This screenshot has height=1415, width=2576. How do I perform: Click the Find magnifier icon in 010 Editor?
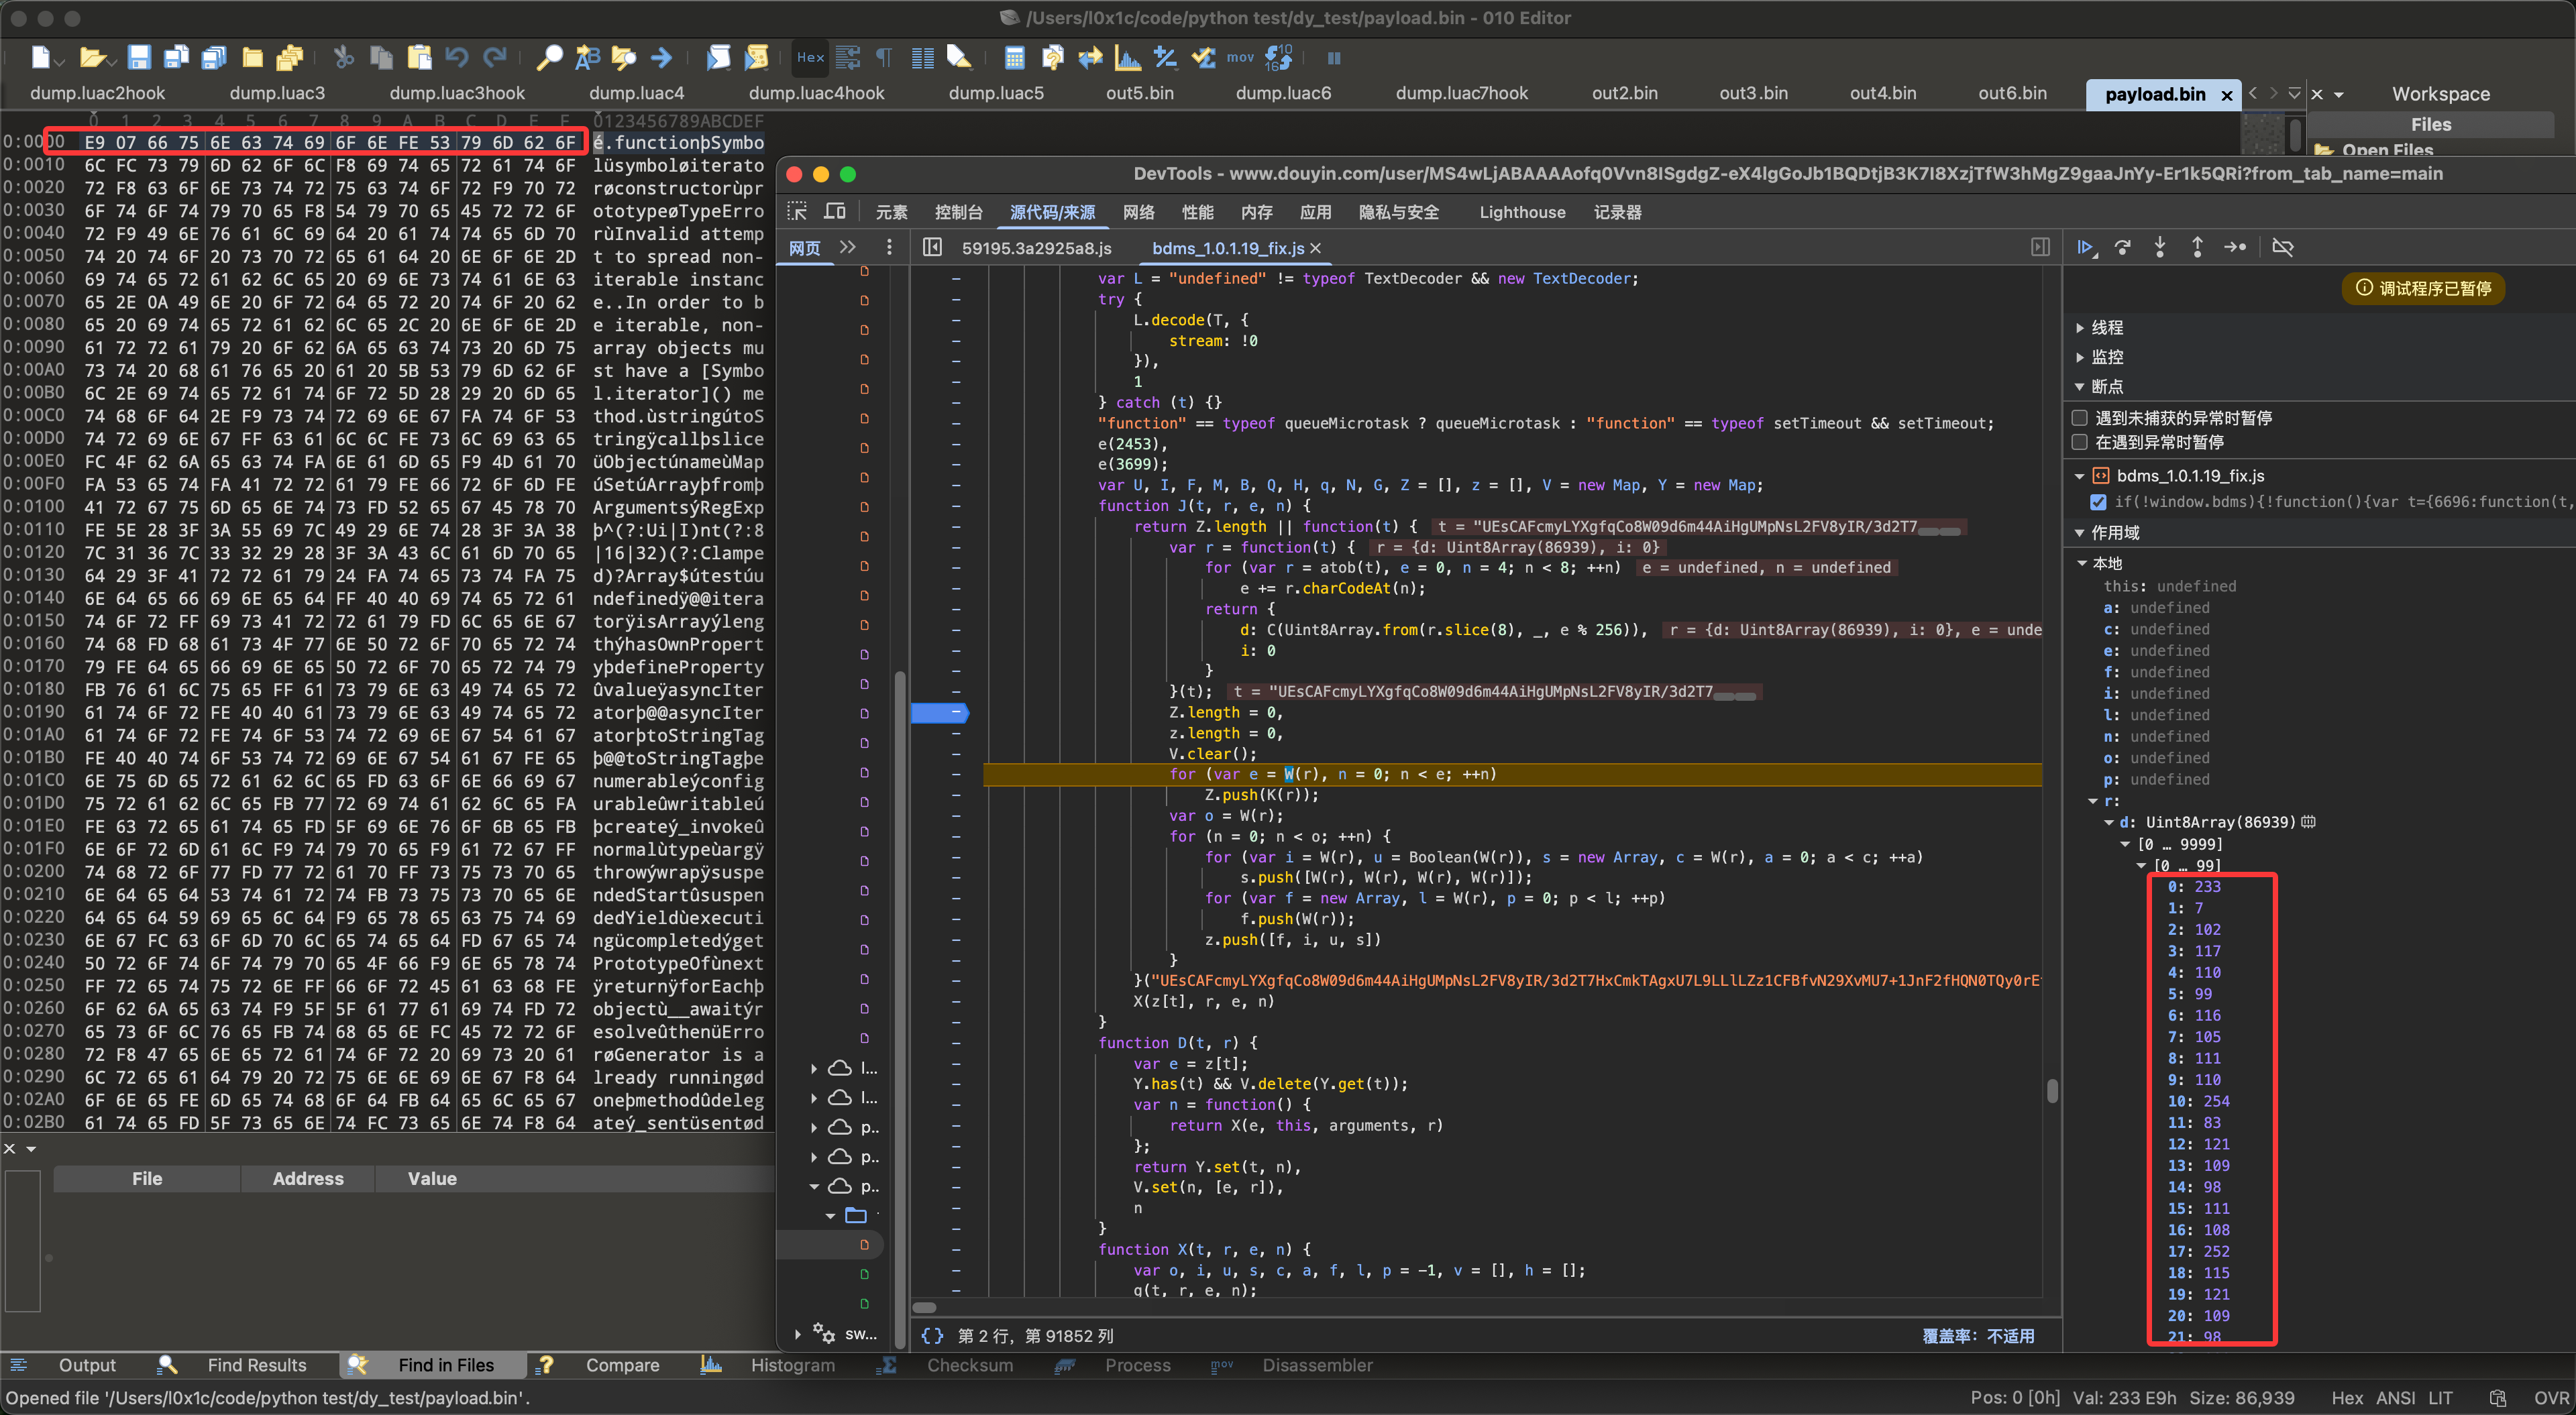[x=549, y=58]
